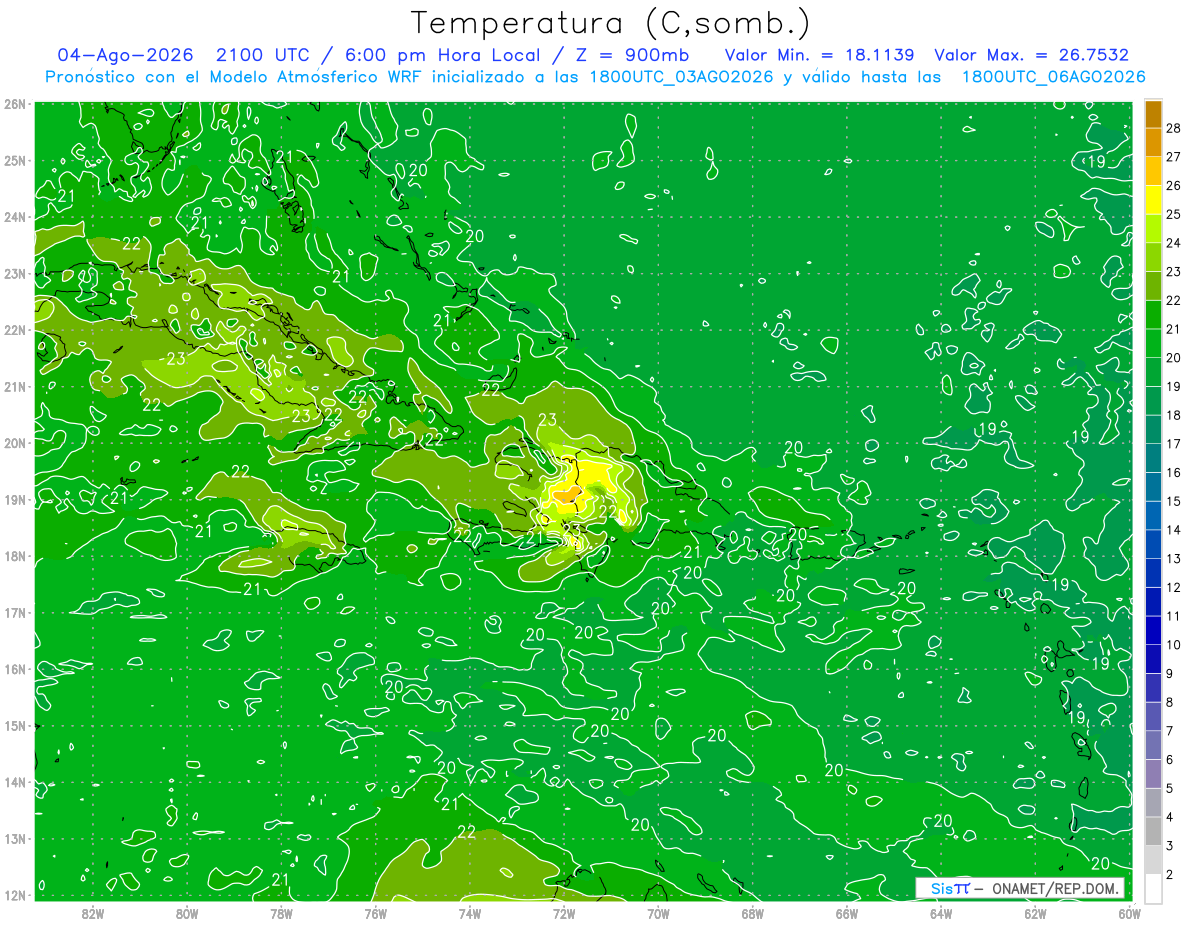
Task: Click the "16N" latitude label
Action: pos(15,669)
